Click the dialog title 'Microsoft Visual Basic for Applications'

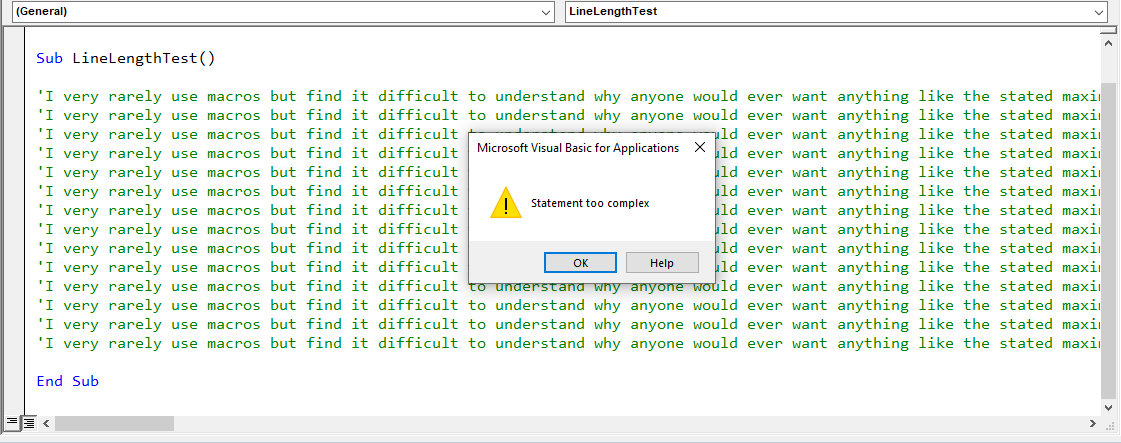click(x=578, y=148)
